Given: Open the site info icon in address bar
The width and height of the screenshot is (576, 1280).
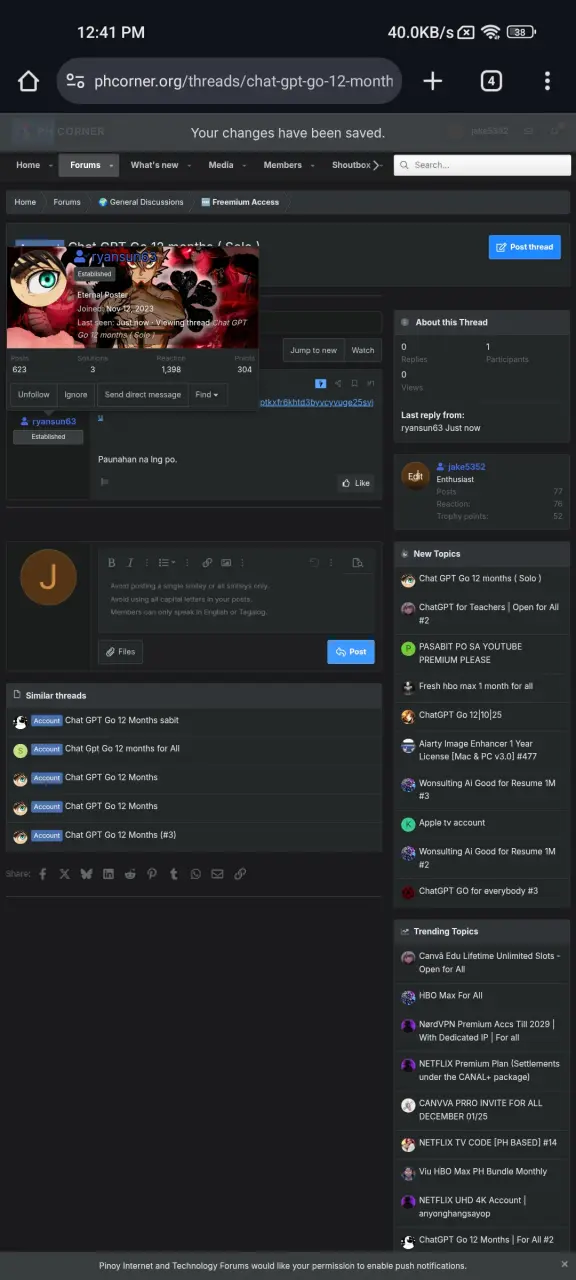Looking at the screenshot, I should [x=75, y=81].
